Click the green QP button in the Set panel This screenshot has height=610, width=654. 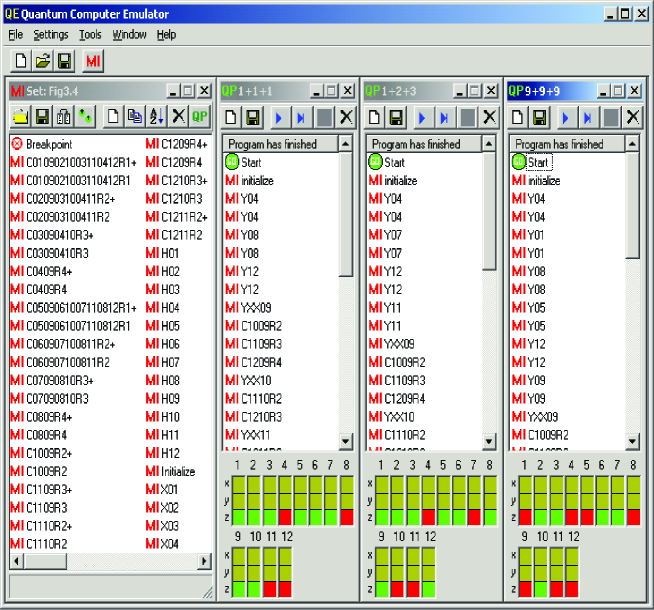pos(200,116)
